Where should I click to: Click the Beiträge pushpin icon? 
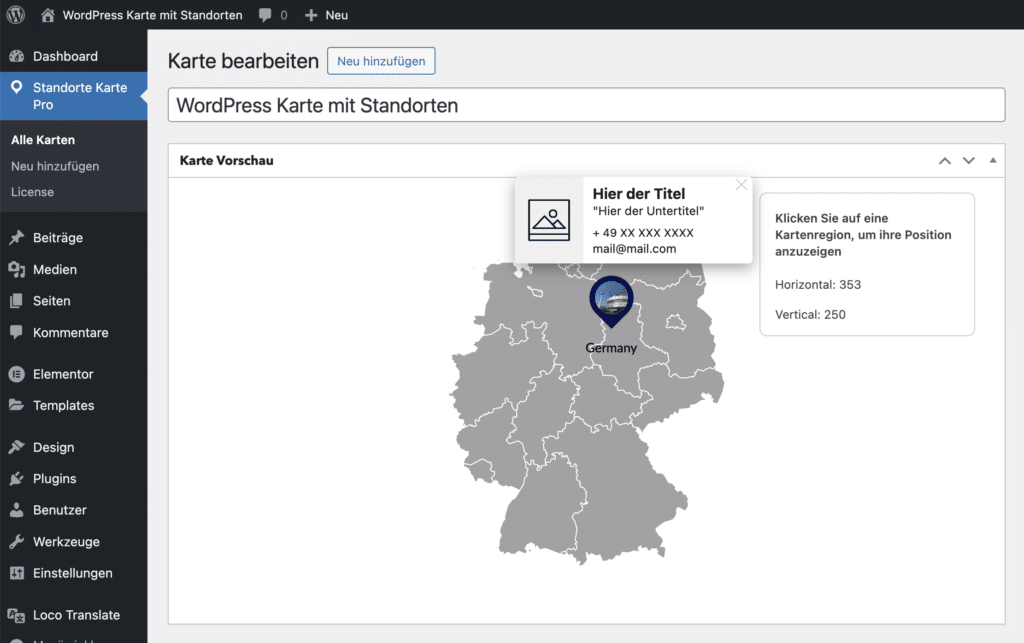pos(16,238)
